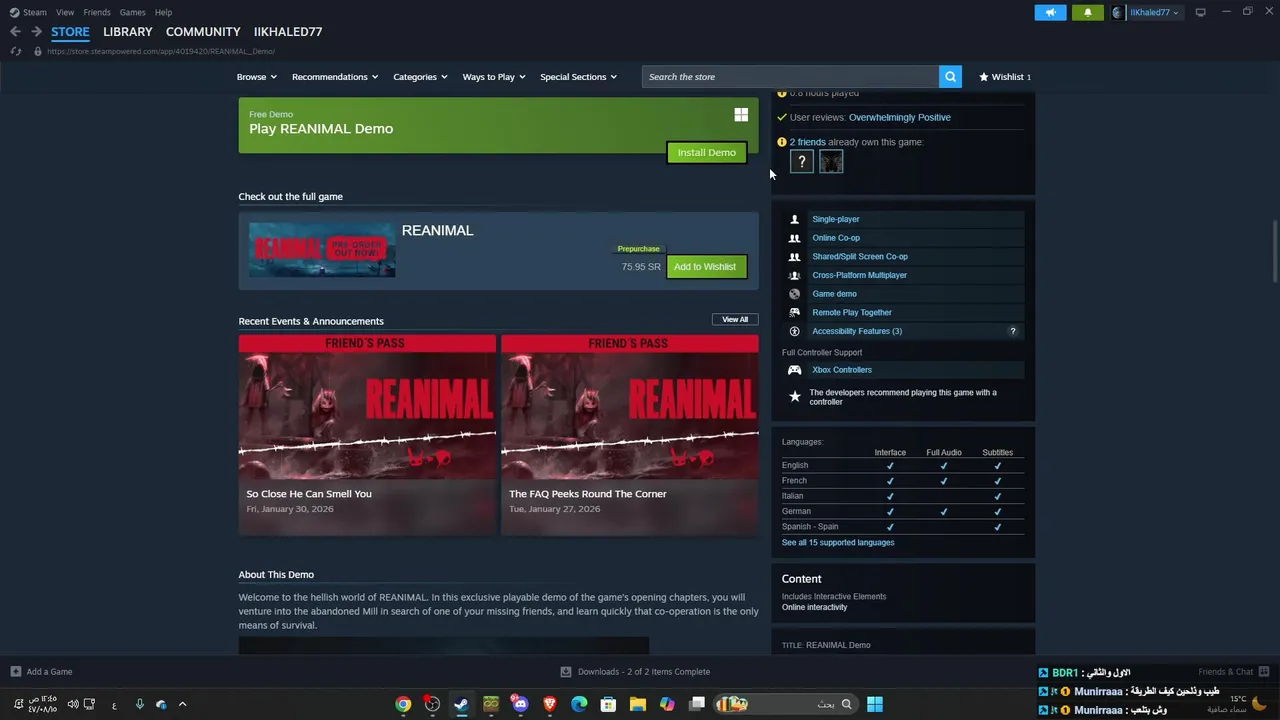Open Shared/Split Screen Co-op link
The width and height of the screenshot is (1280, 720).
click(x=860, y=256)
